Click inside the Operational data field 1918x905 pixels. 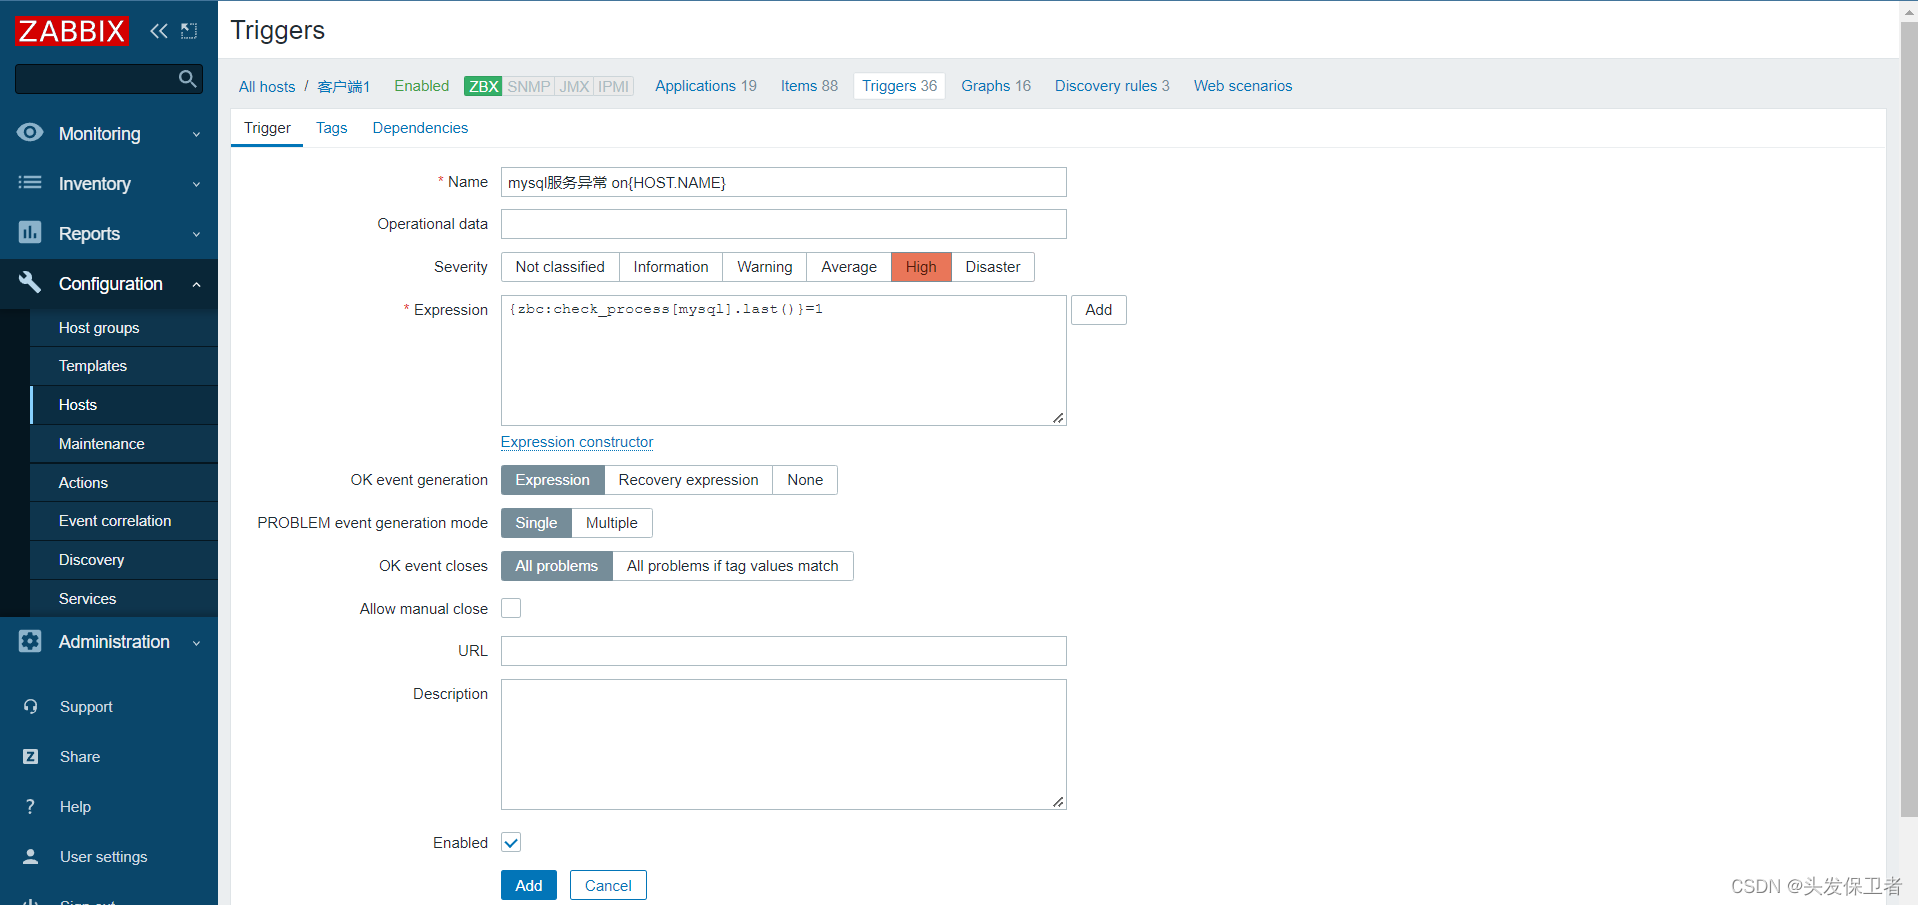[x=783, y=223]
